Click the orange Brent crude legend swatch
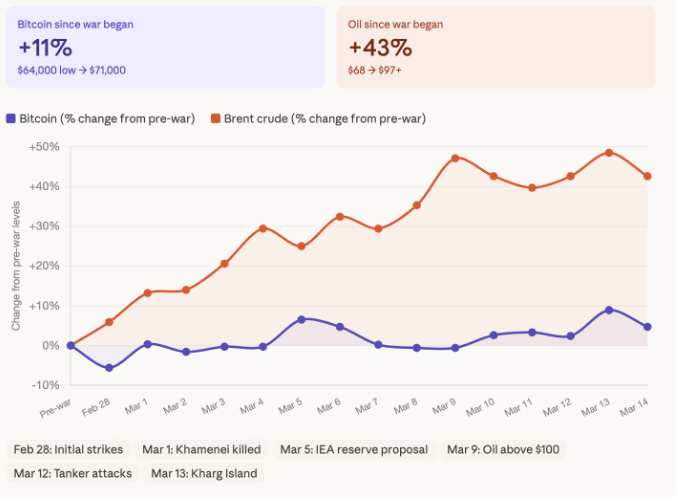The height and width of the screenshot is (502, 678). tap(215, 119)
